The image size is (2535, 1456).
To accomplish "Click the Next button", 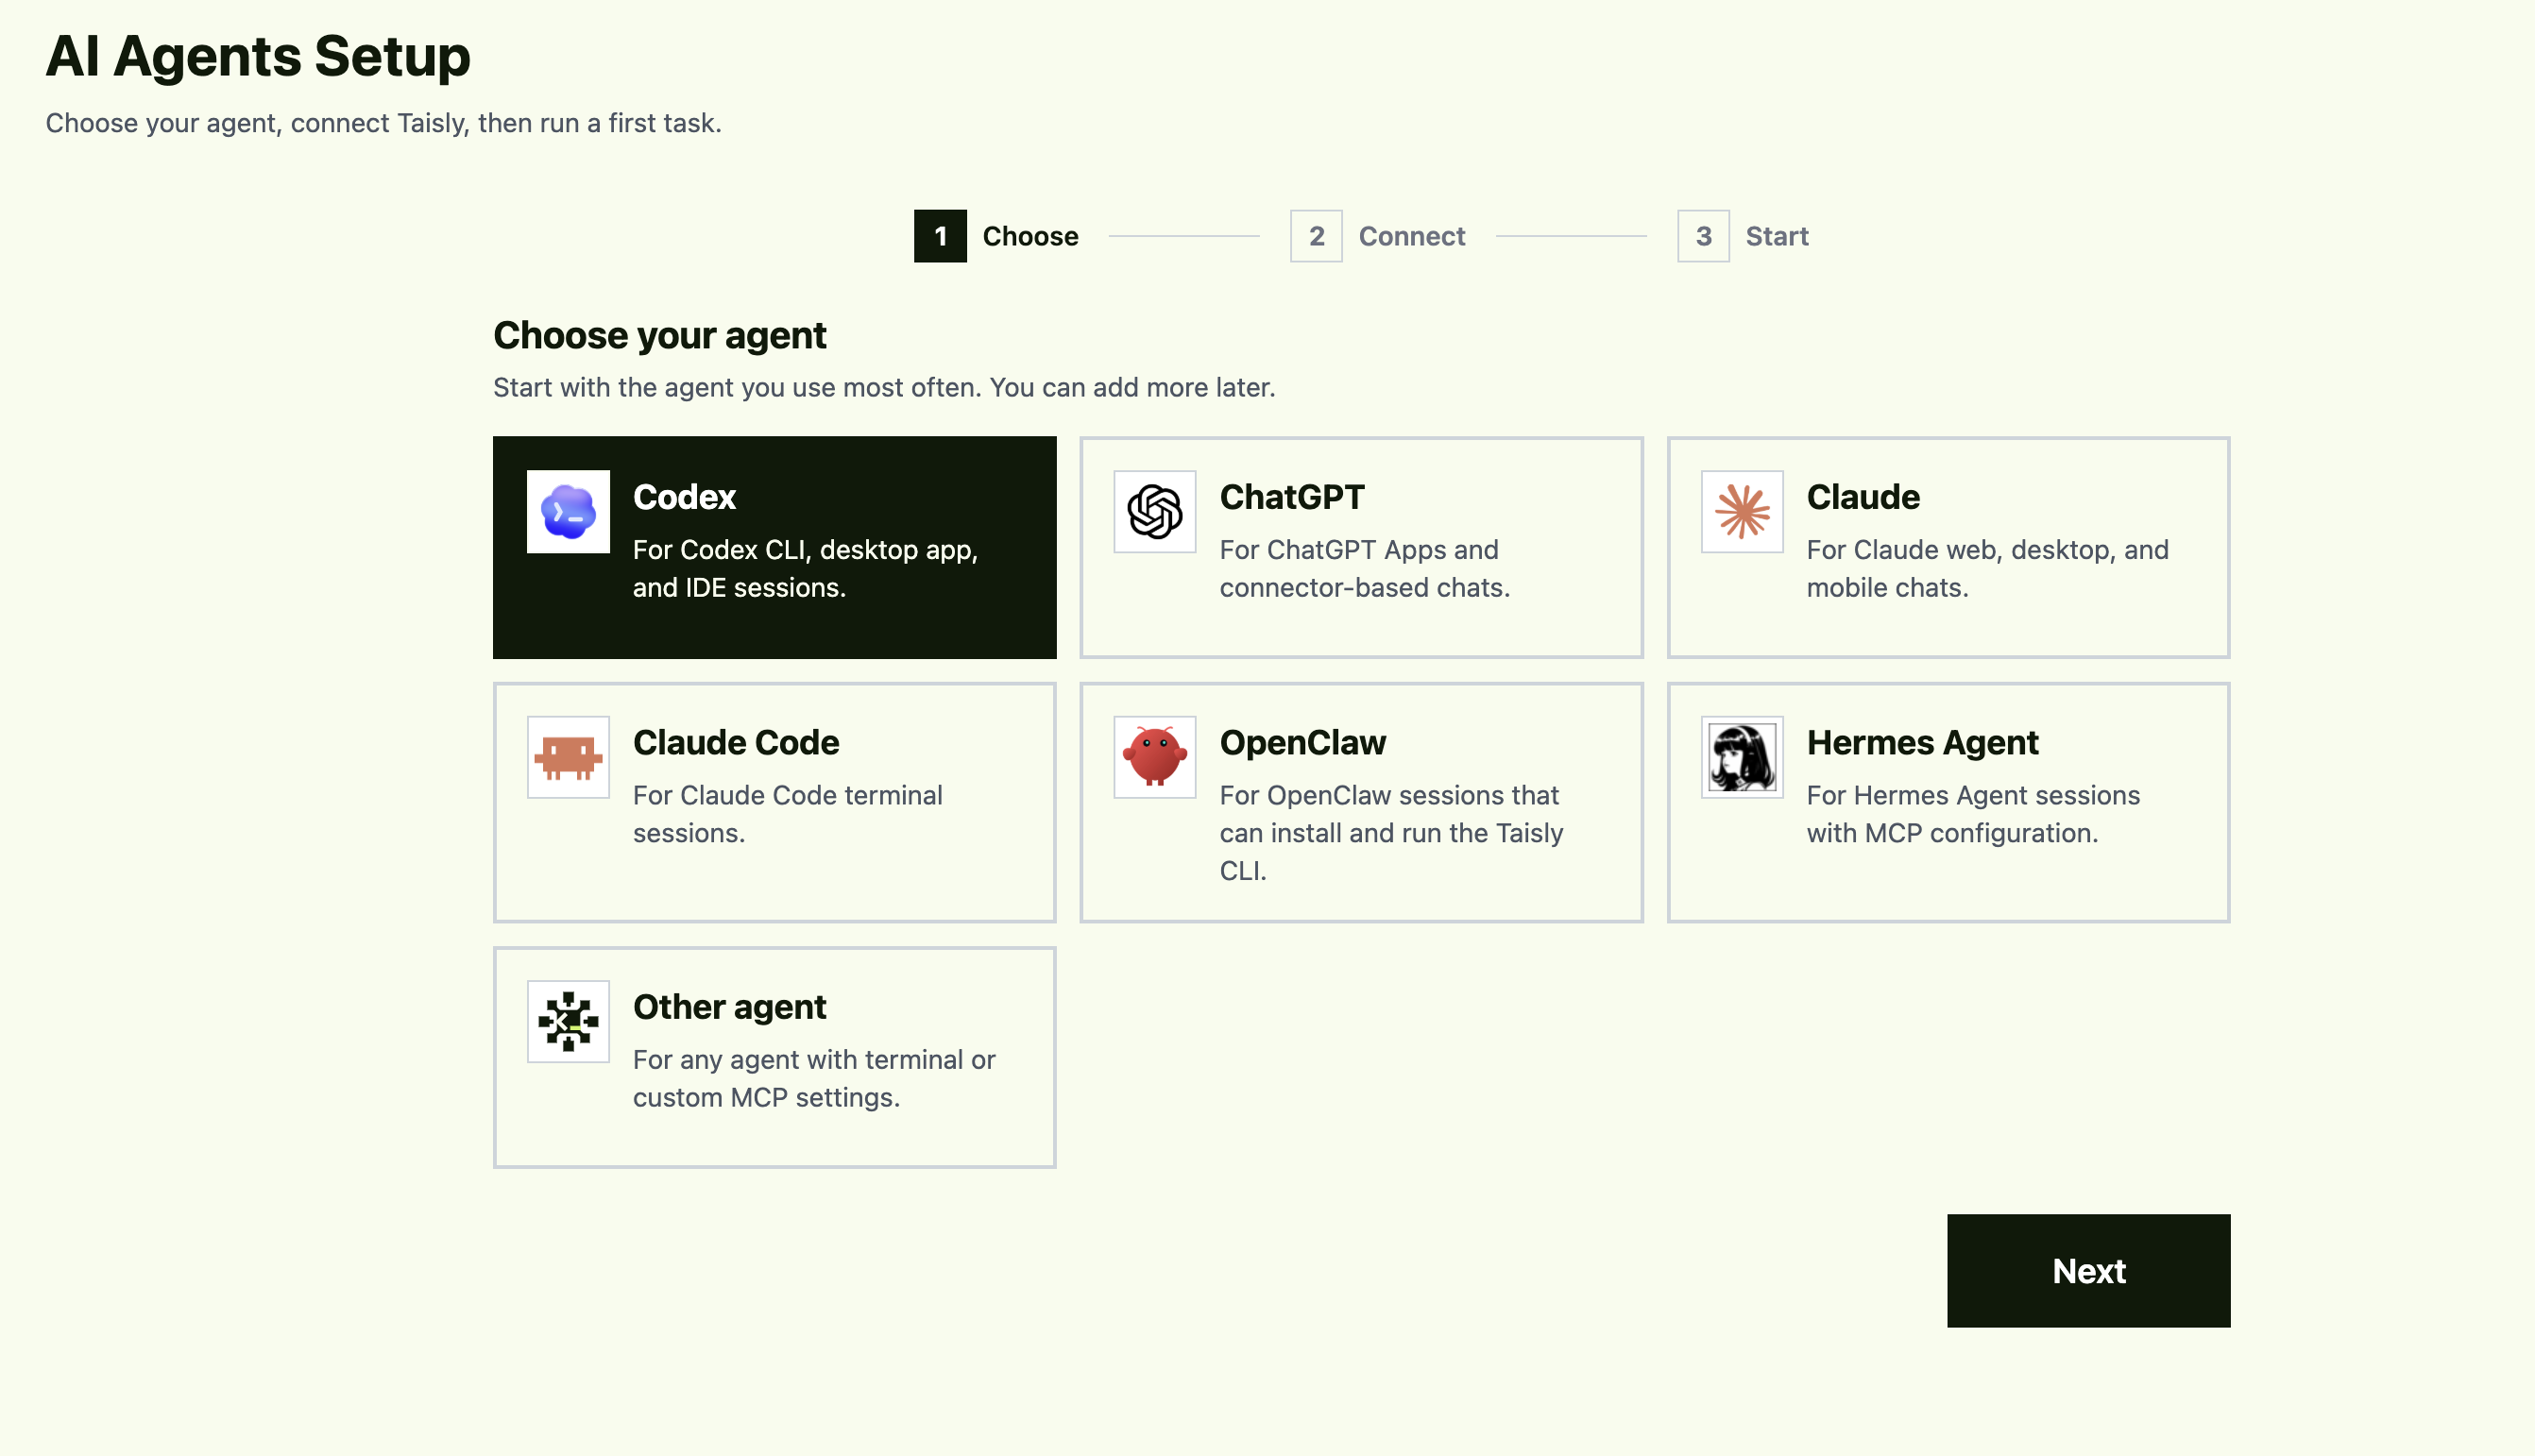I will pos(2088,1271).
